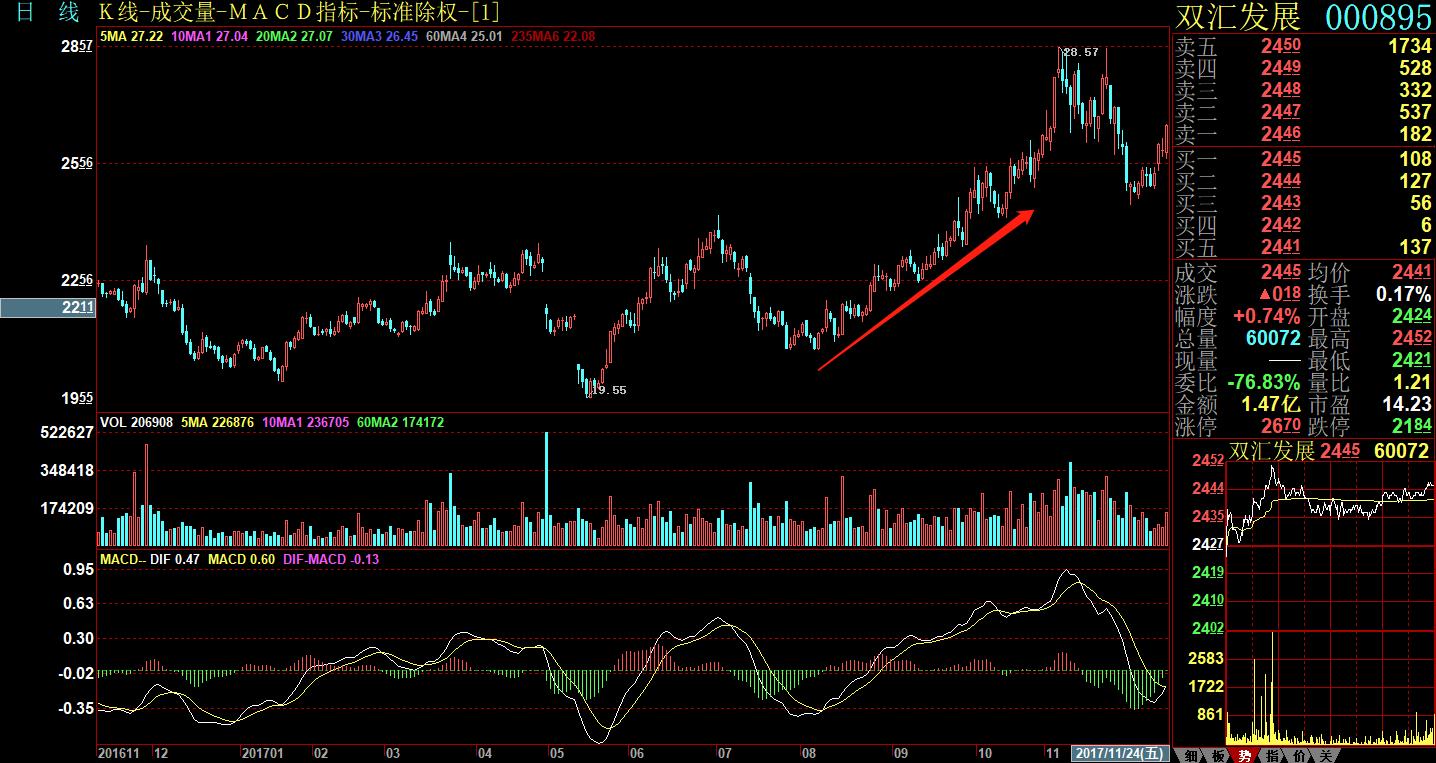This screenshot has width=1436, height=763.
Task: Select the 买四 bid row
Action: click(x=1304, y=225)
